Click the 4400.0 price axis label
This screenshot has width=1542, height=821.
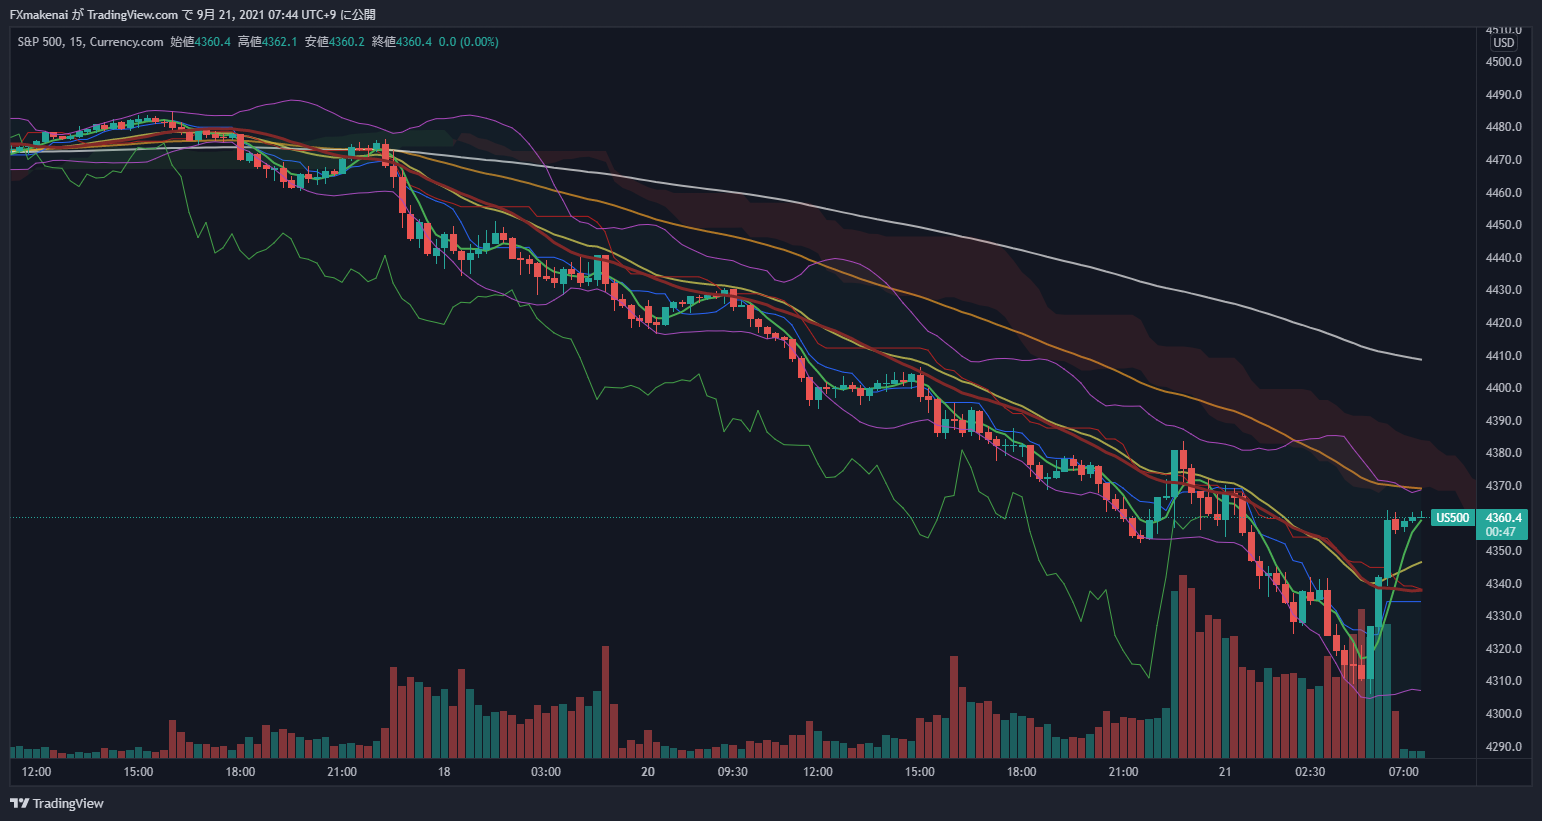tap(1504, 388)
